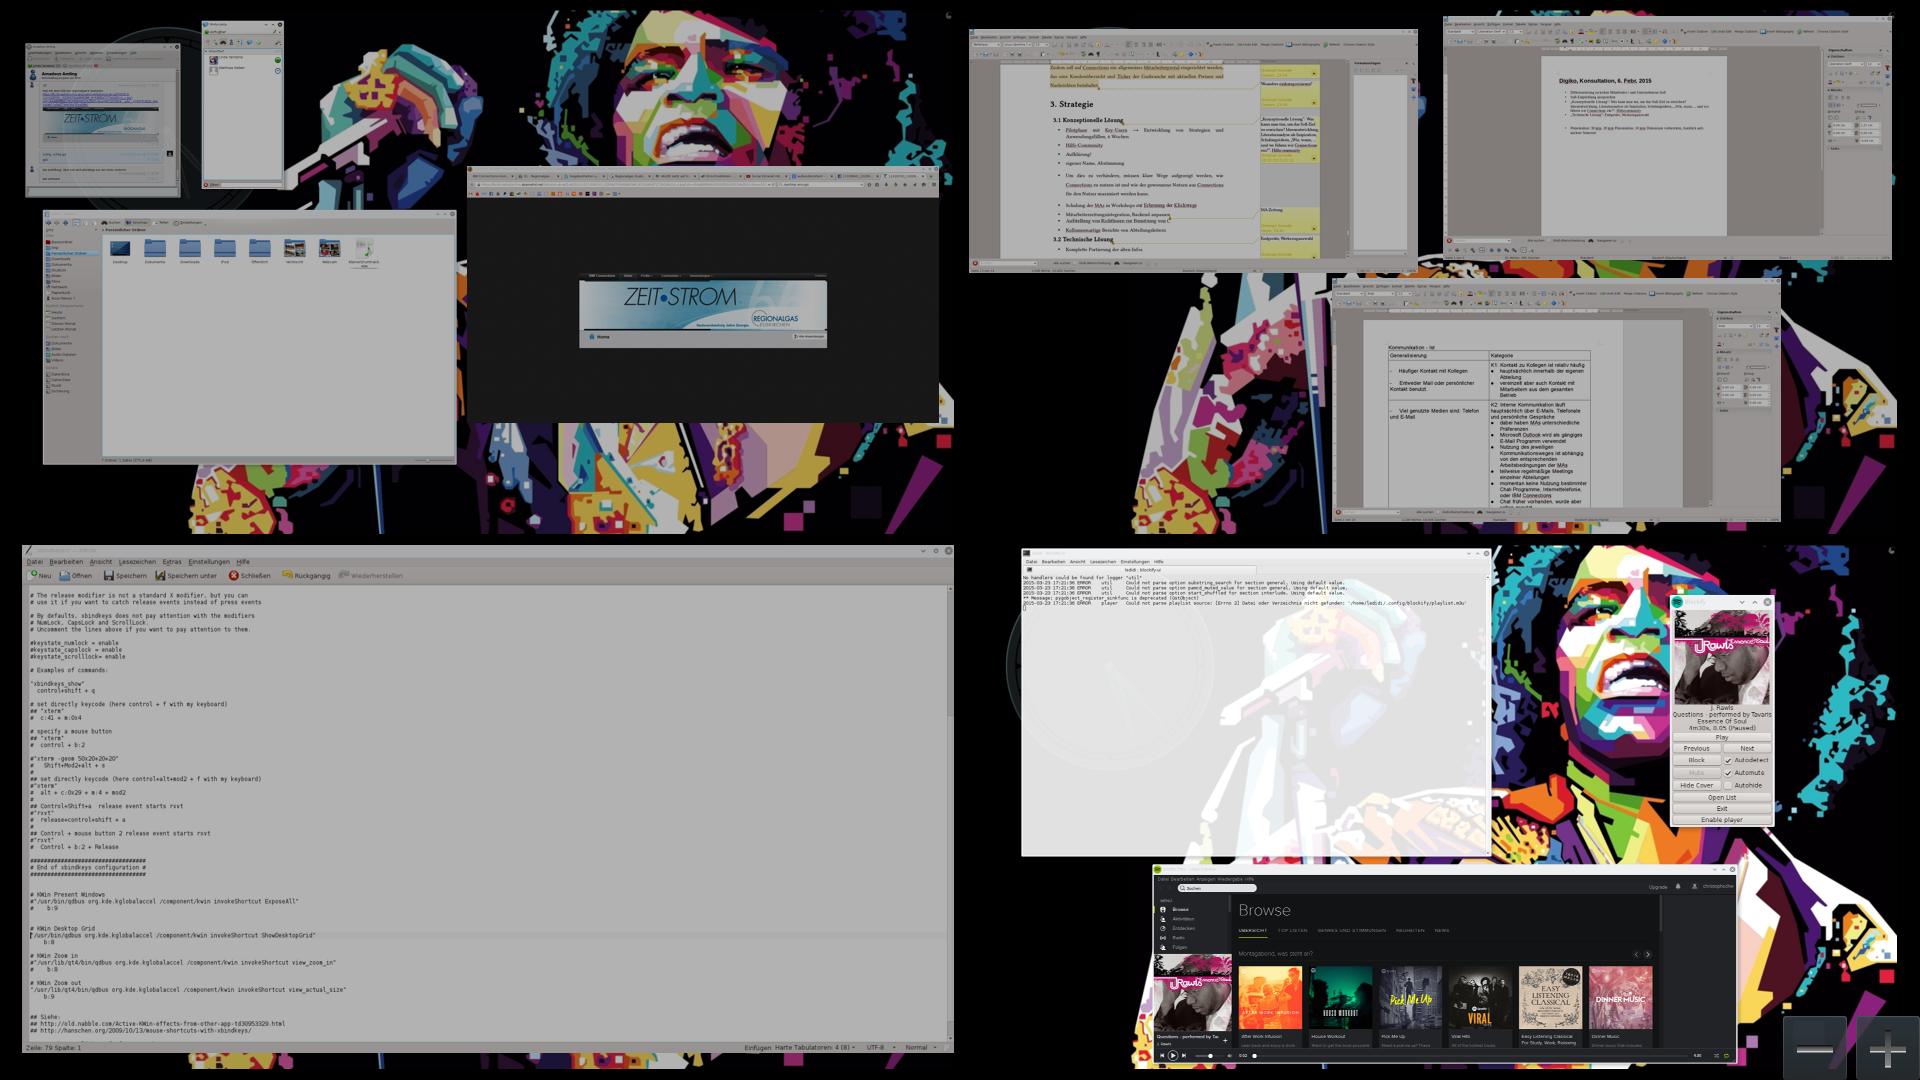Toggle repeat in Spotify playback bar
This screenshot has height=1080, width=1920.
[1727, 1055]
